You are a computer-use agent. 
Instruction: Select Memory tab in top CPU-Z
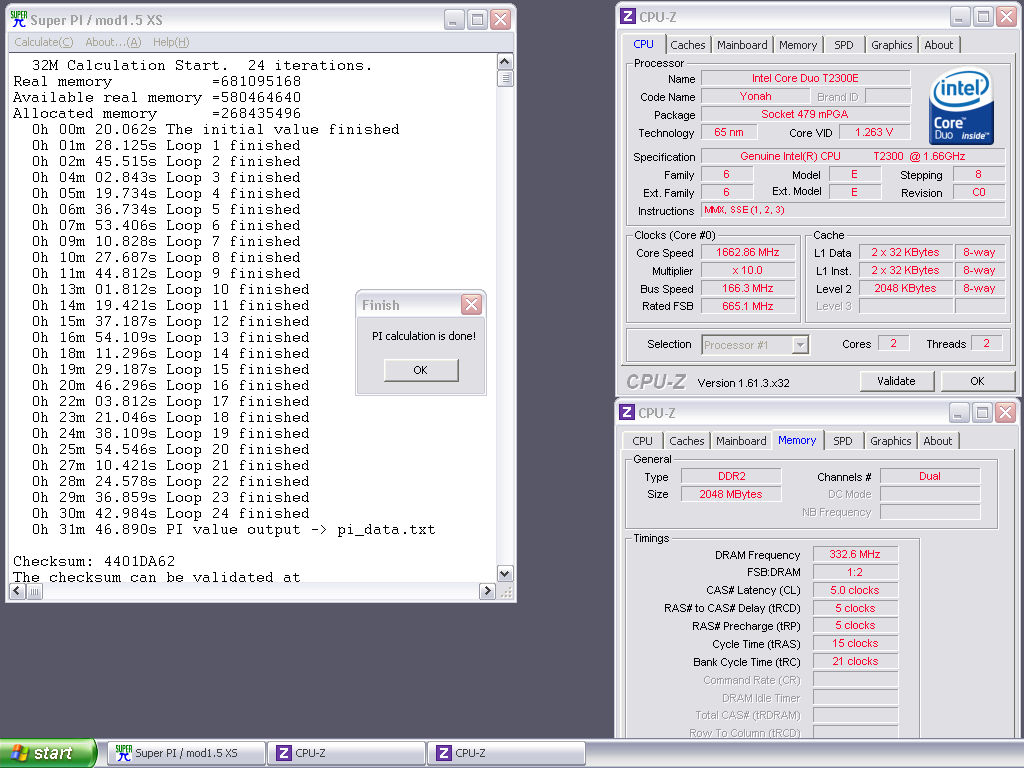(797, 45)
